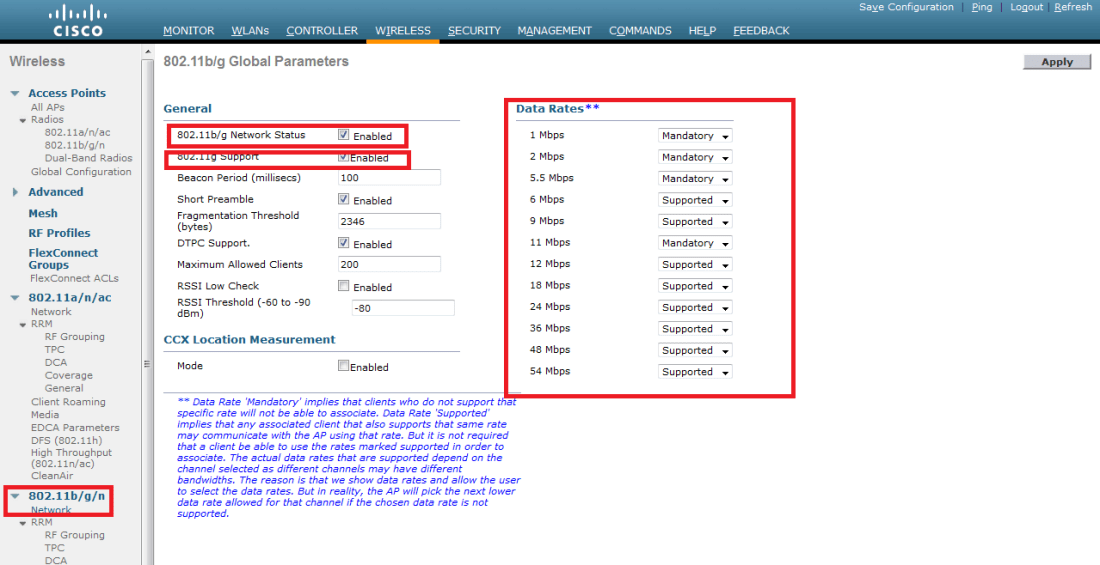Open the 11 Mbps data rate dropdown
The image size is (1100, 565).
(695, 243)
